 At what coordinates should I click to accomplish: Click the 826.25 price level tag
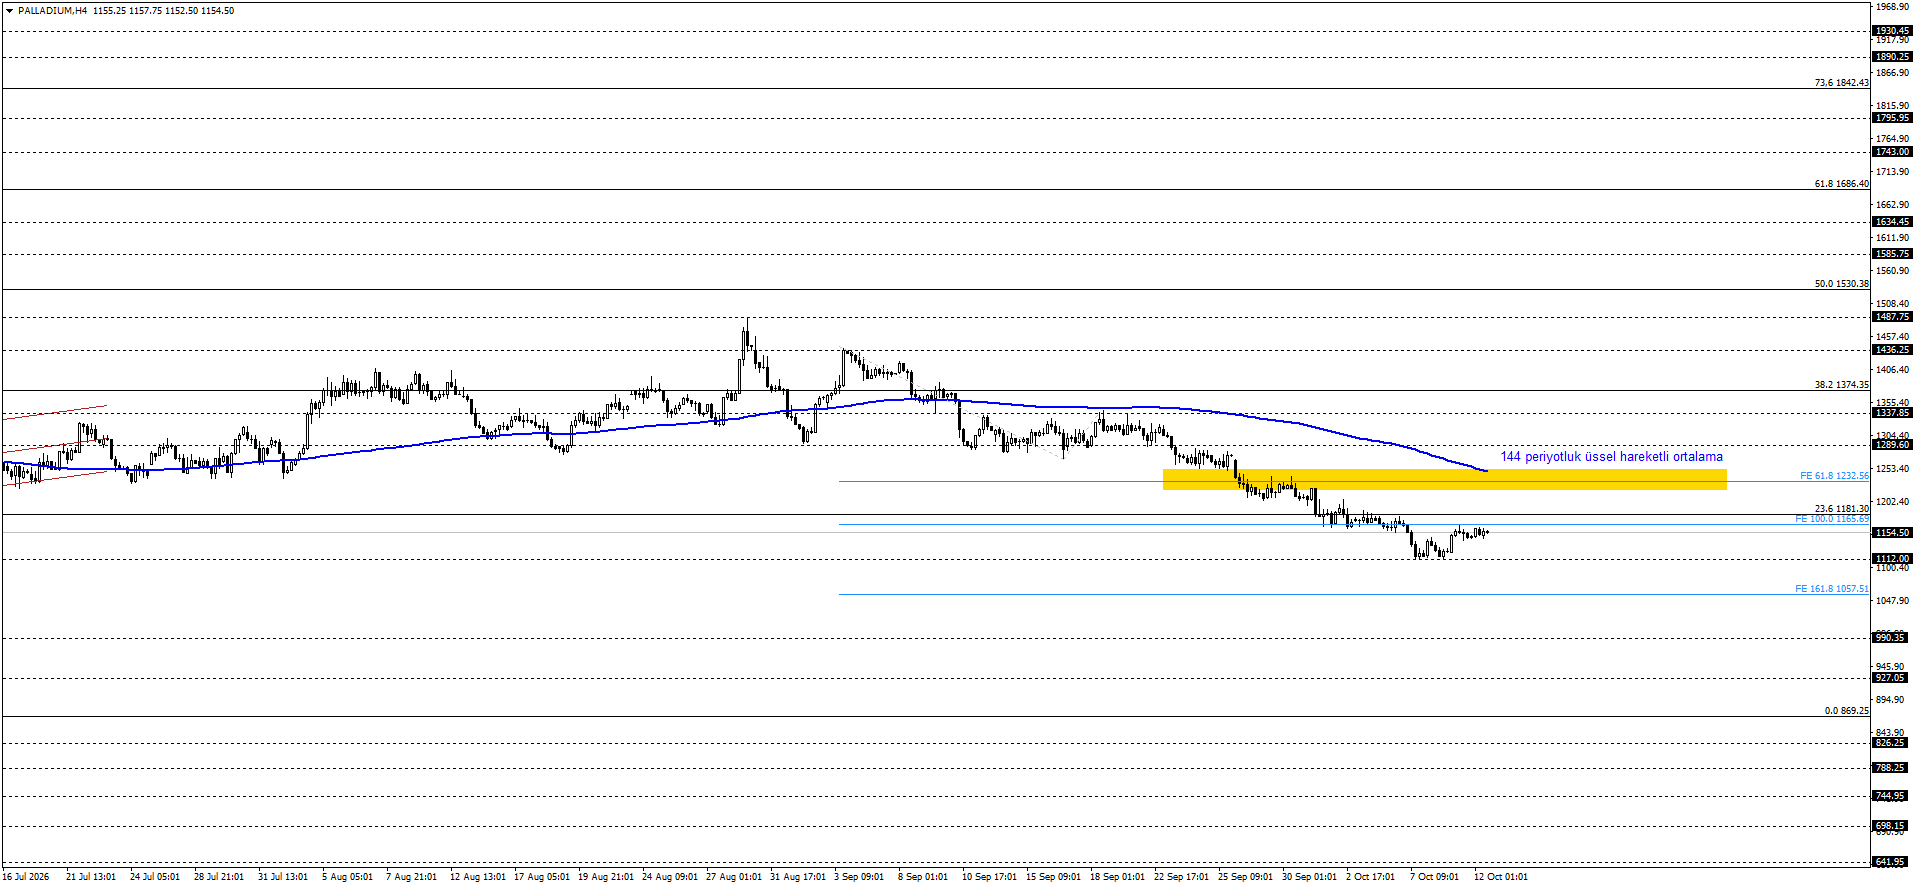coord(1892,743)
